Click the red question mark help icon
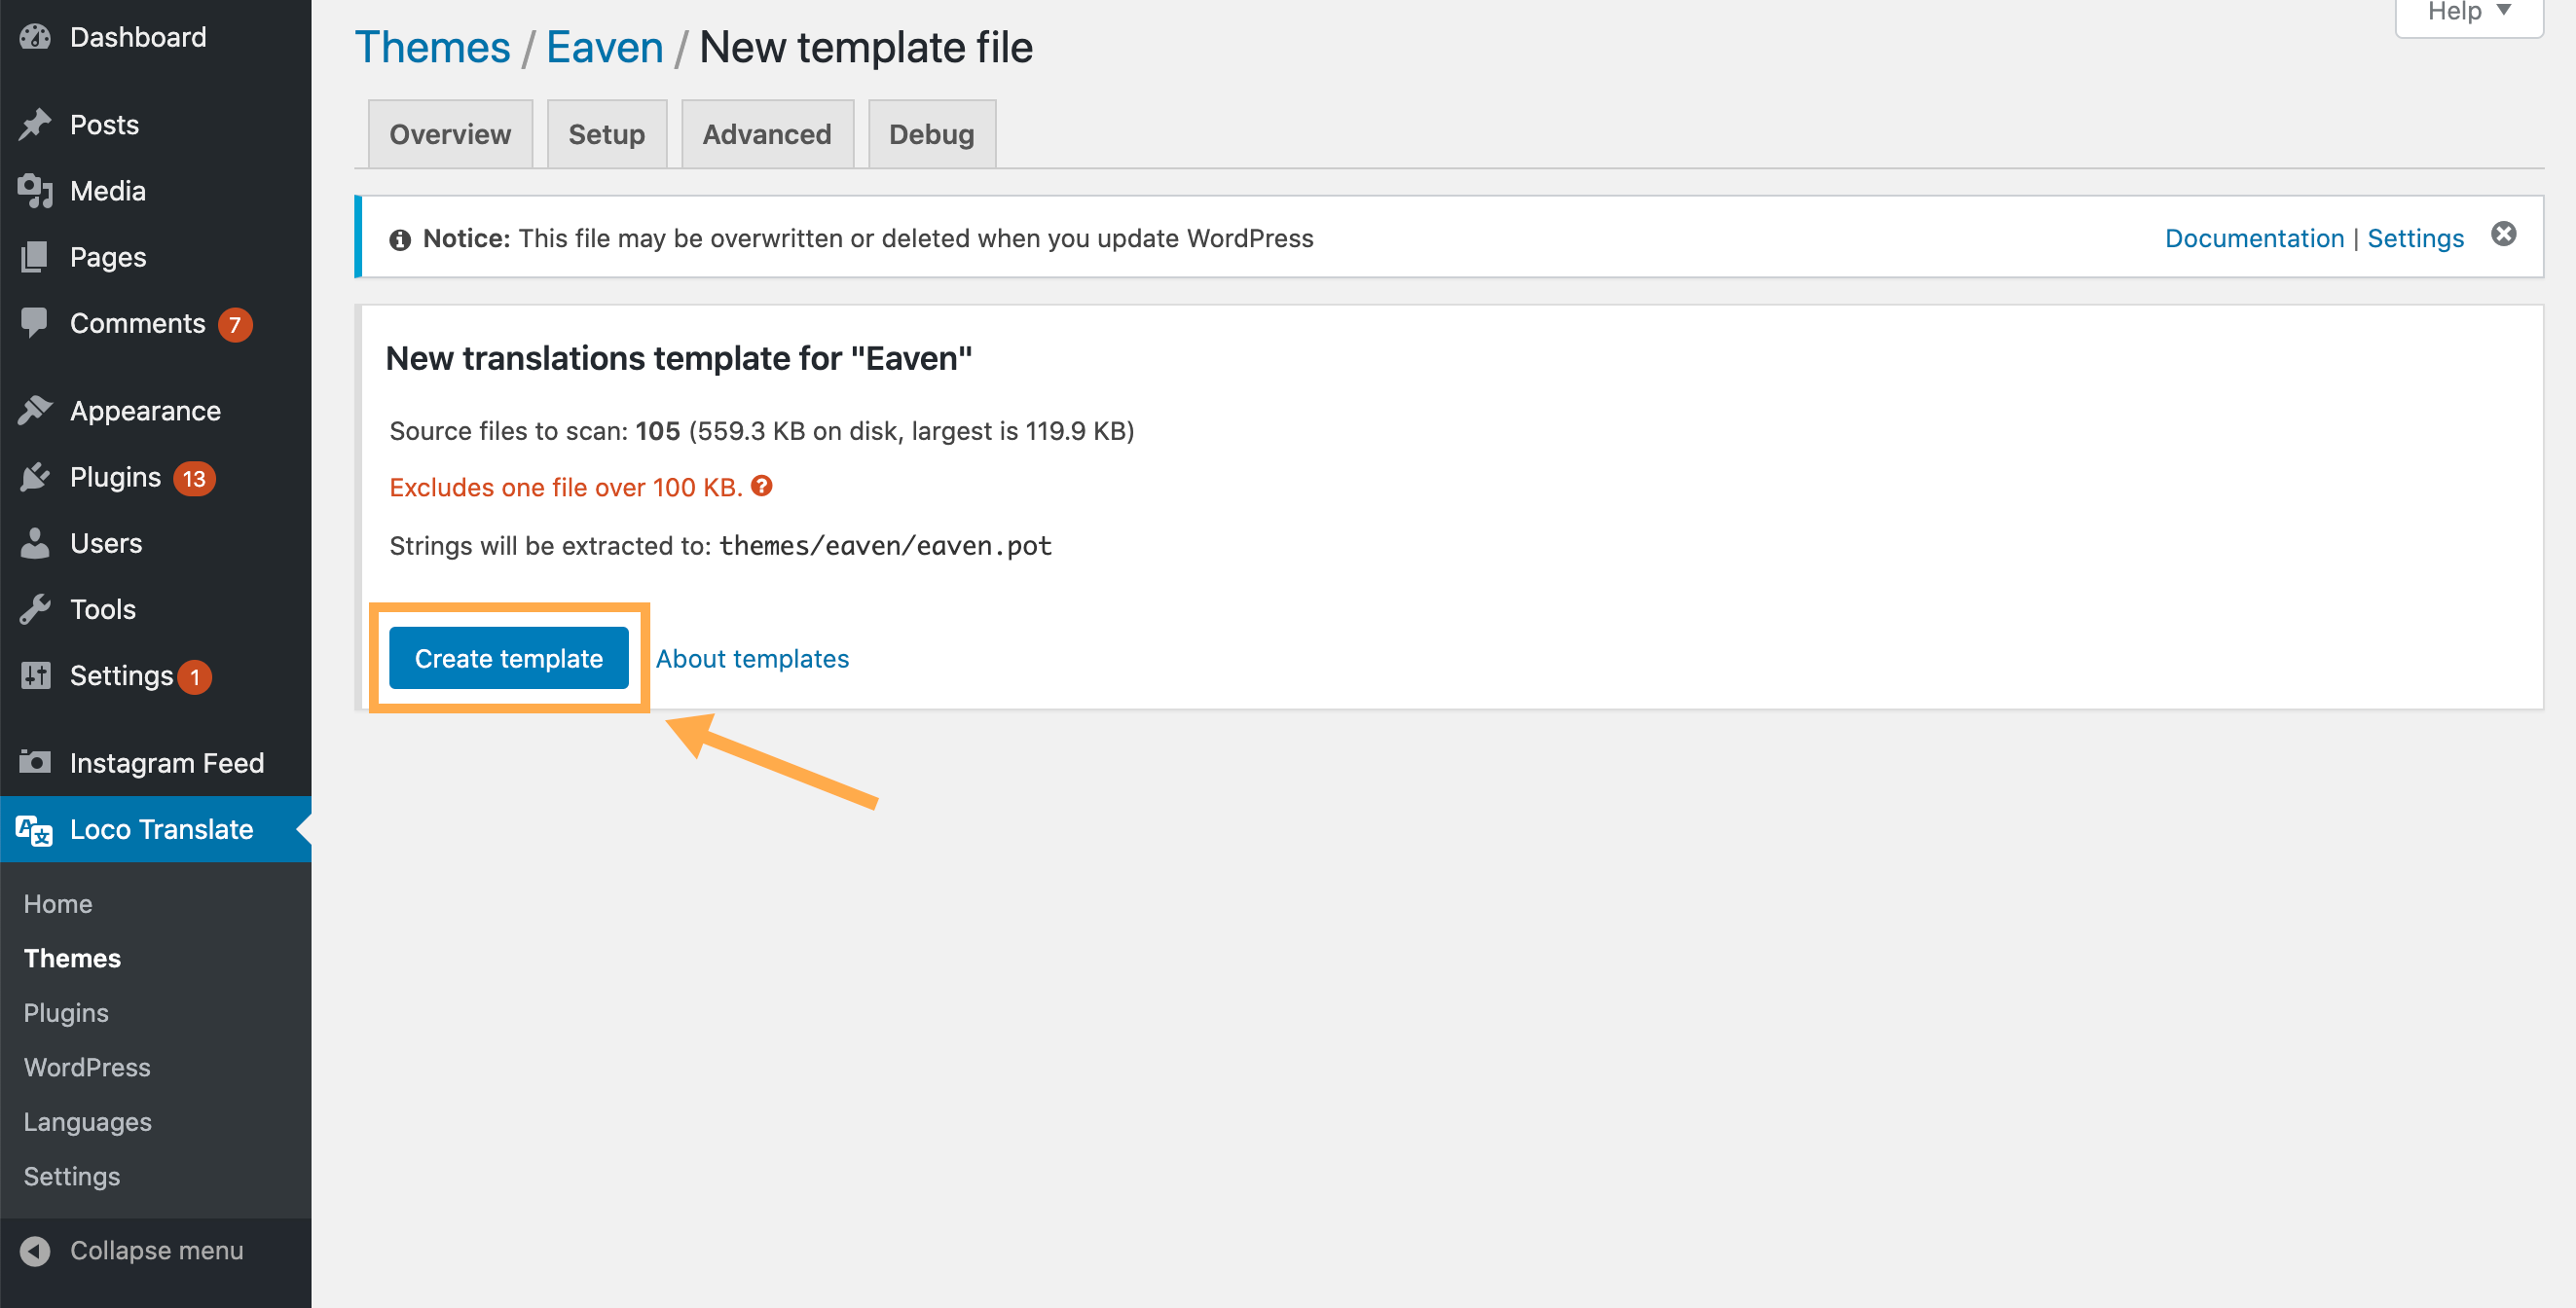2576x1308 pixels. [x=762, y=486]
